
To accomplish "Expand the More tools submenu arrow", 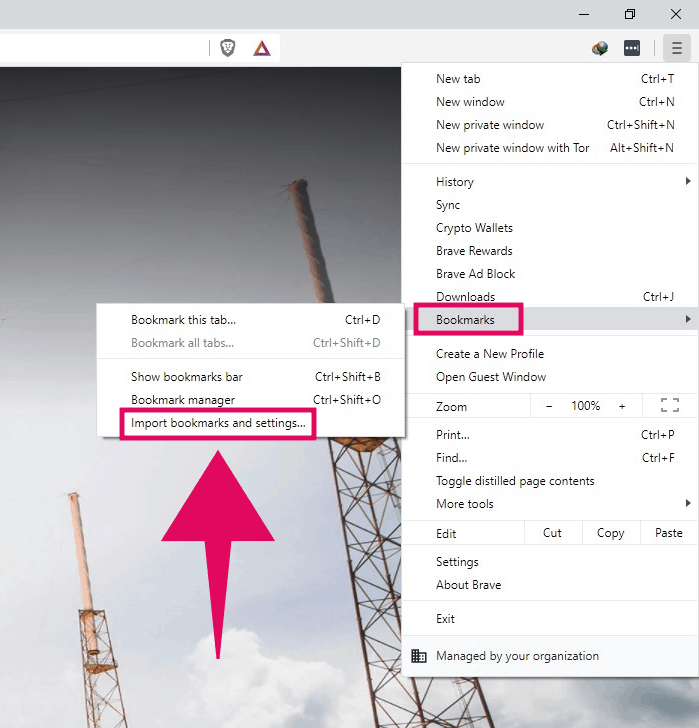I will point(688,503).
